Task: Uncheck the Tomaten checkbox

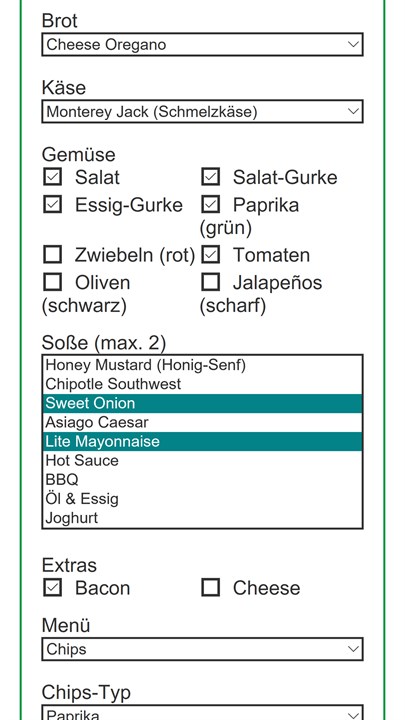Action: 210,254
